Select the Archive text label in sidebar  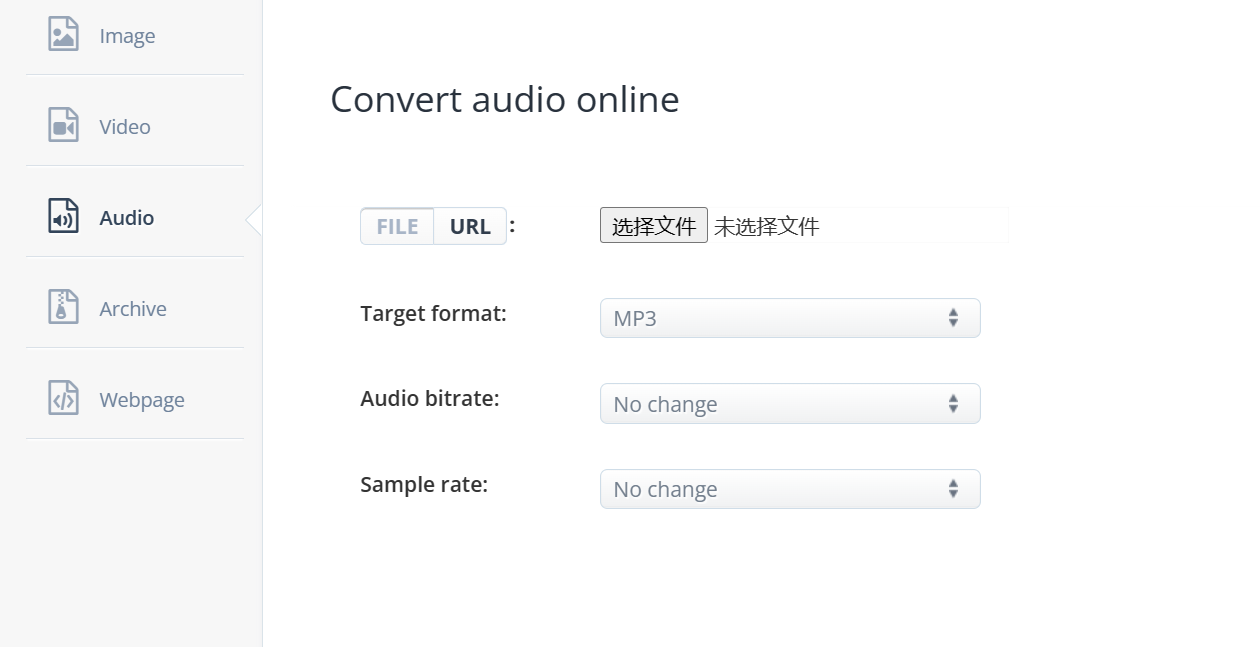[x=133, y=309]
